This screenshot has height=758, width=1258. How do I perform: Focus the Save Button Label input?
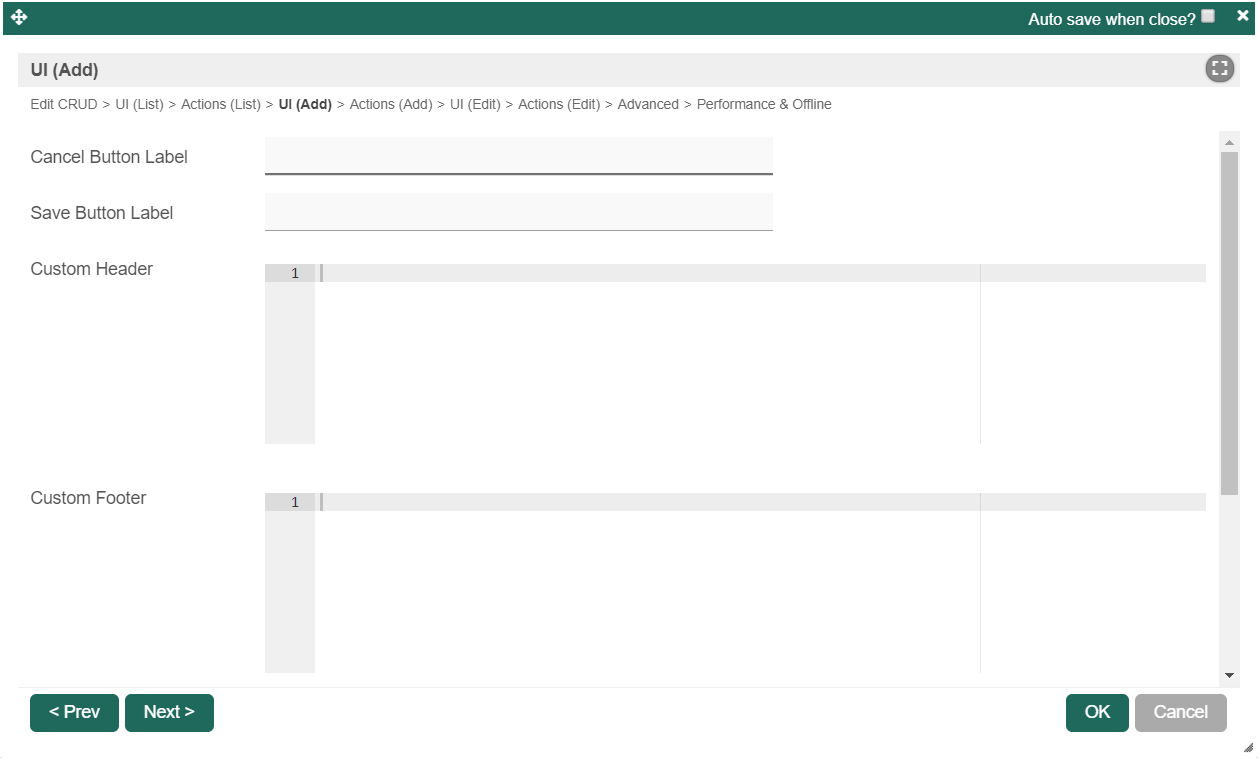click(x=519, y=212)
